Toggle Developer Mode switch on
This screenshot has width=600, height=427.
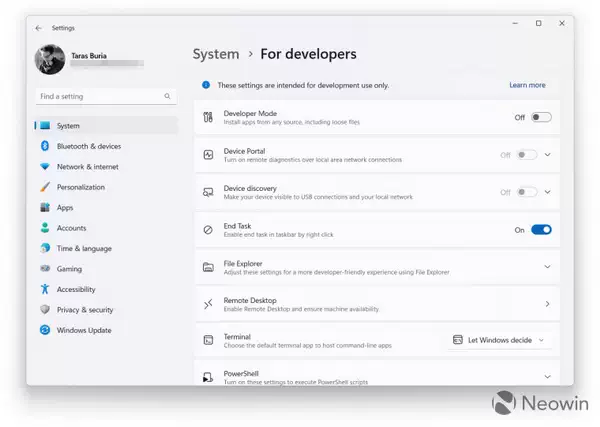pyautogui.click(x=541, y=117)
